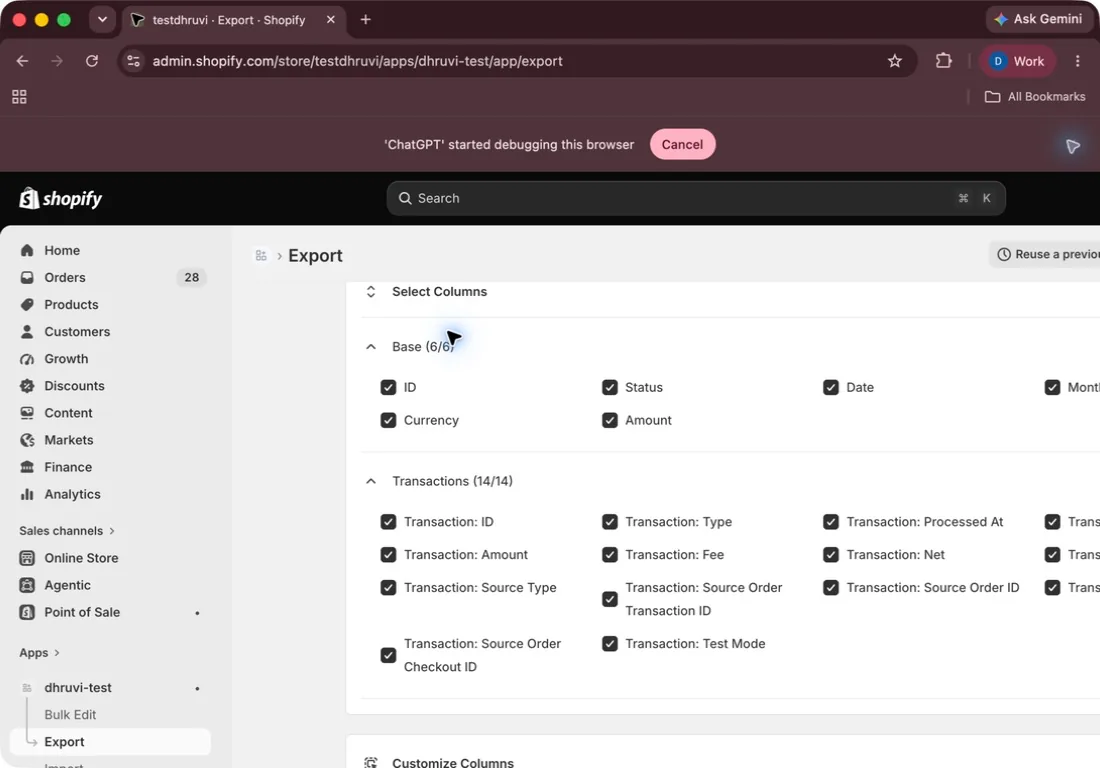The width and height of the screenshot is (1100, 768).
Task: Click the dhruvi-test app icon
Action: [27, 688]
